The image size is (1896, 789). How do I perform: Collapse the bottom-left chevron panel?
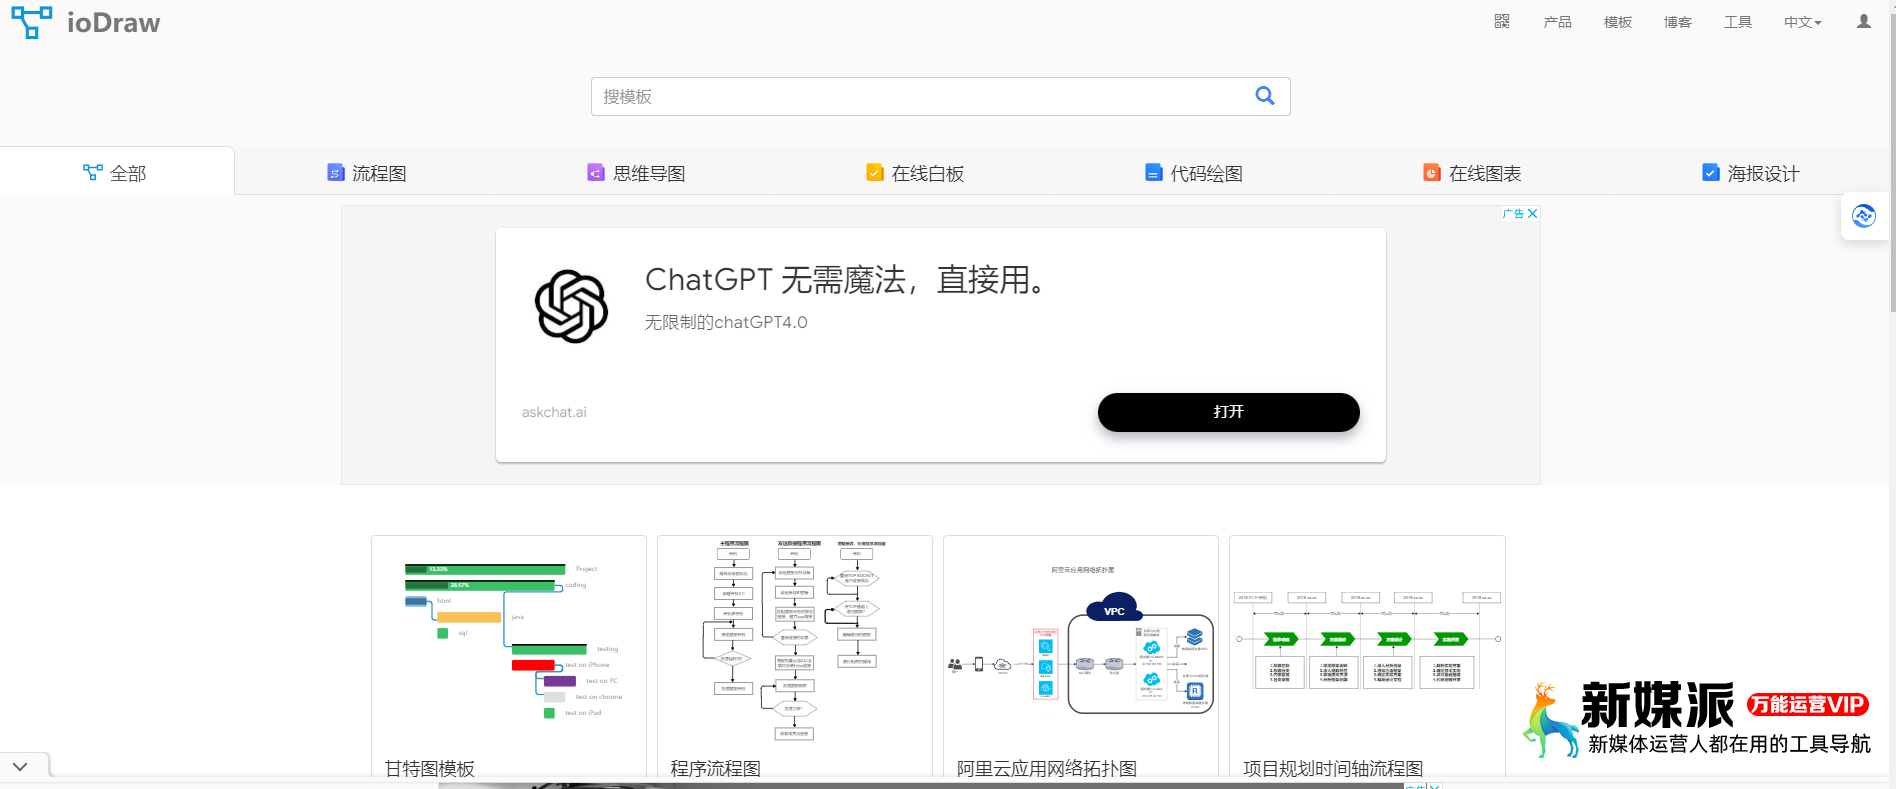20,766
